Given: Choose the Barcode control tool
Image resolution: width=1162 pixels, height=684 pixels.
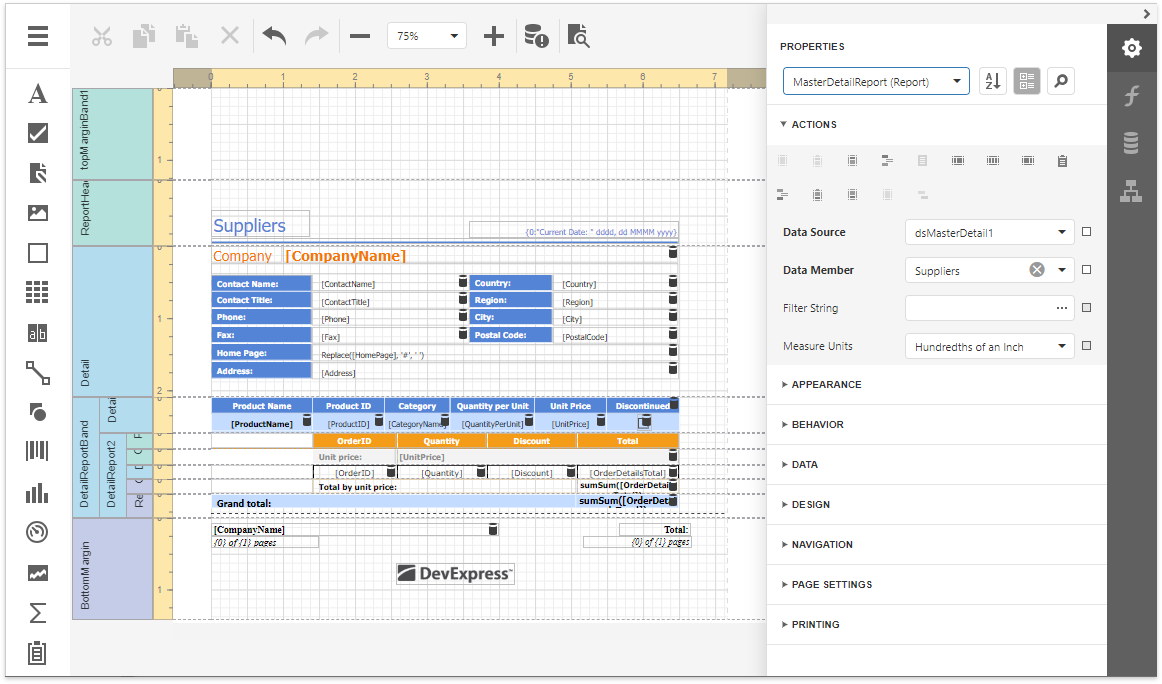Looking at the screenshot, I should click(38, 452).
